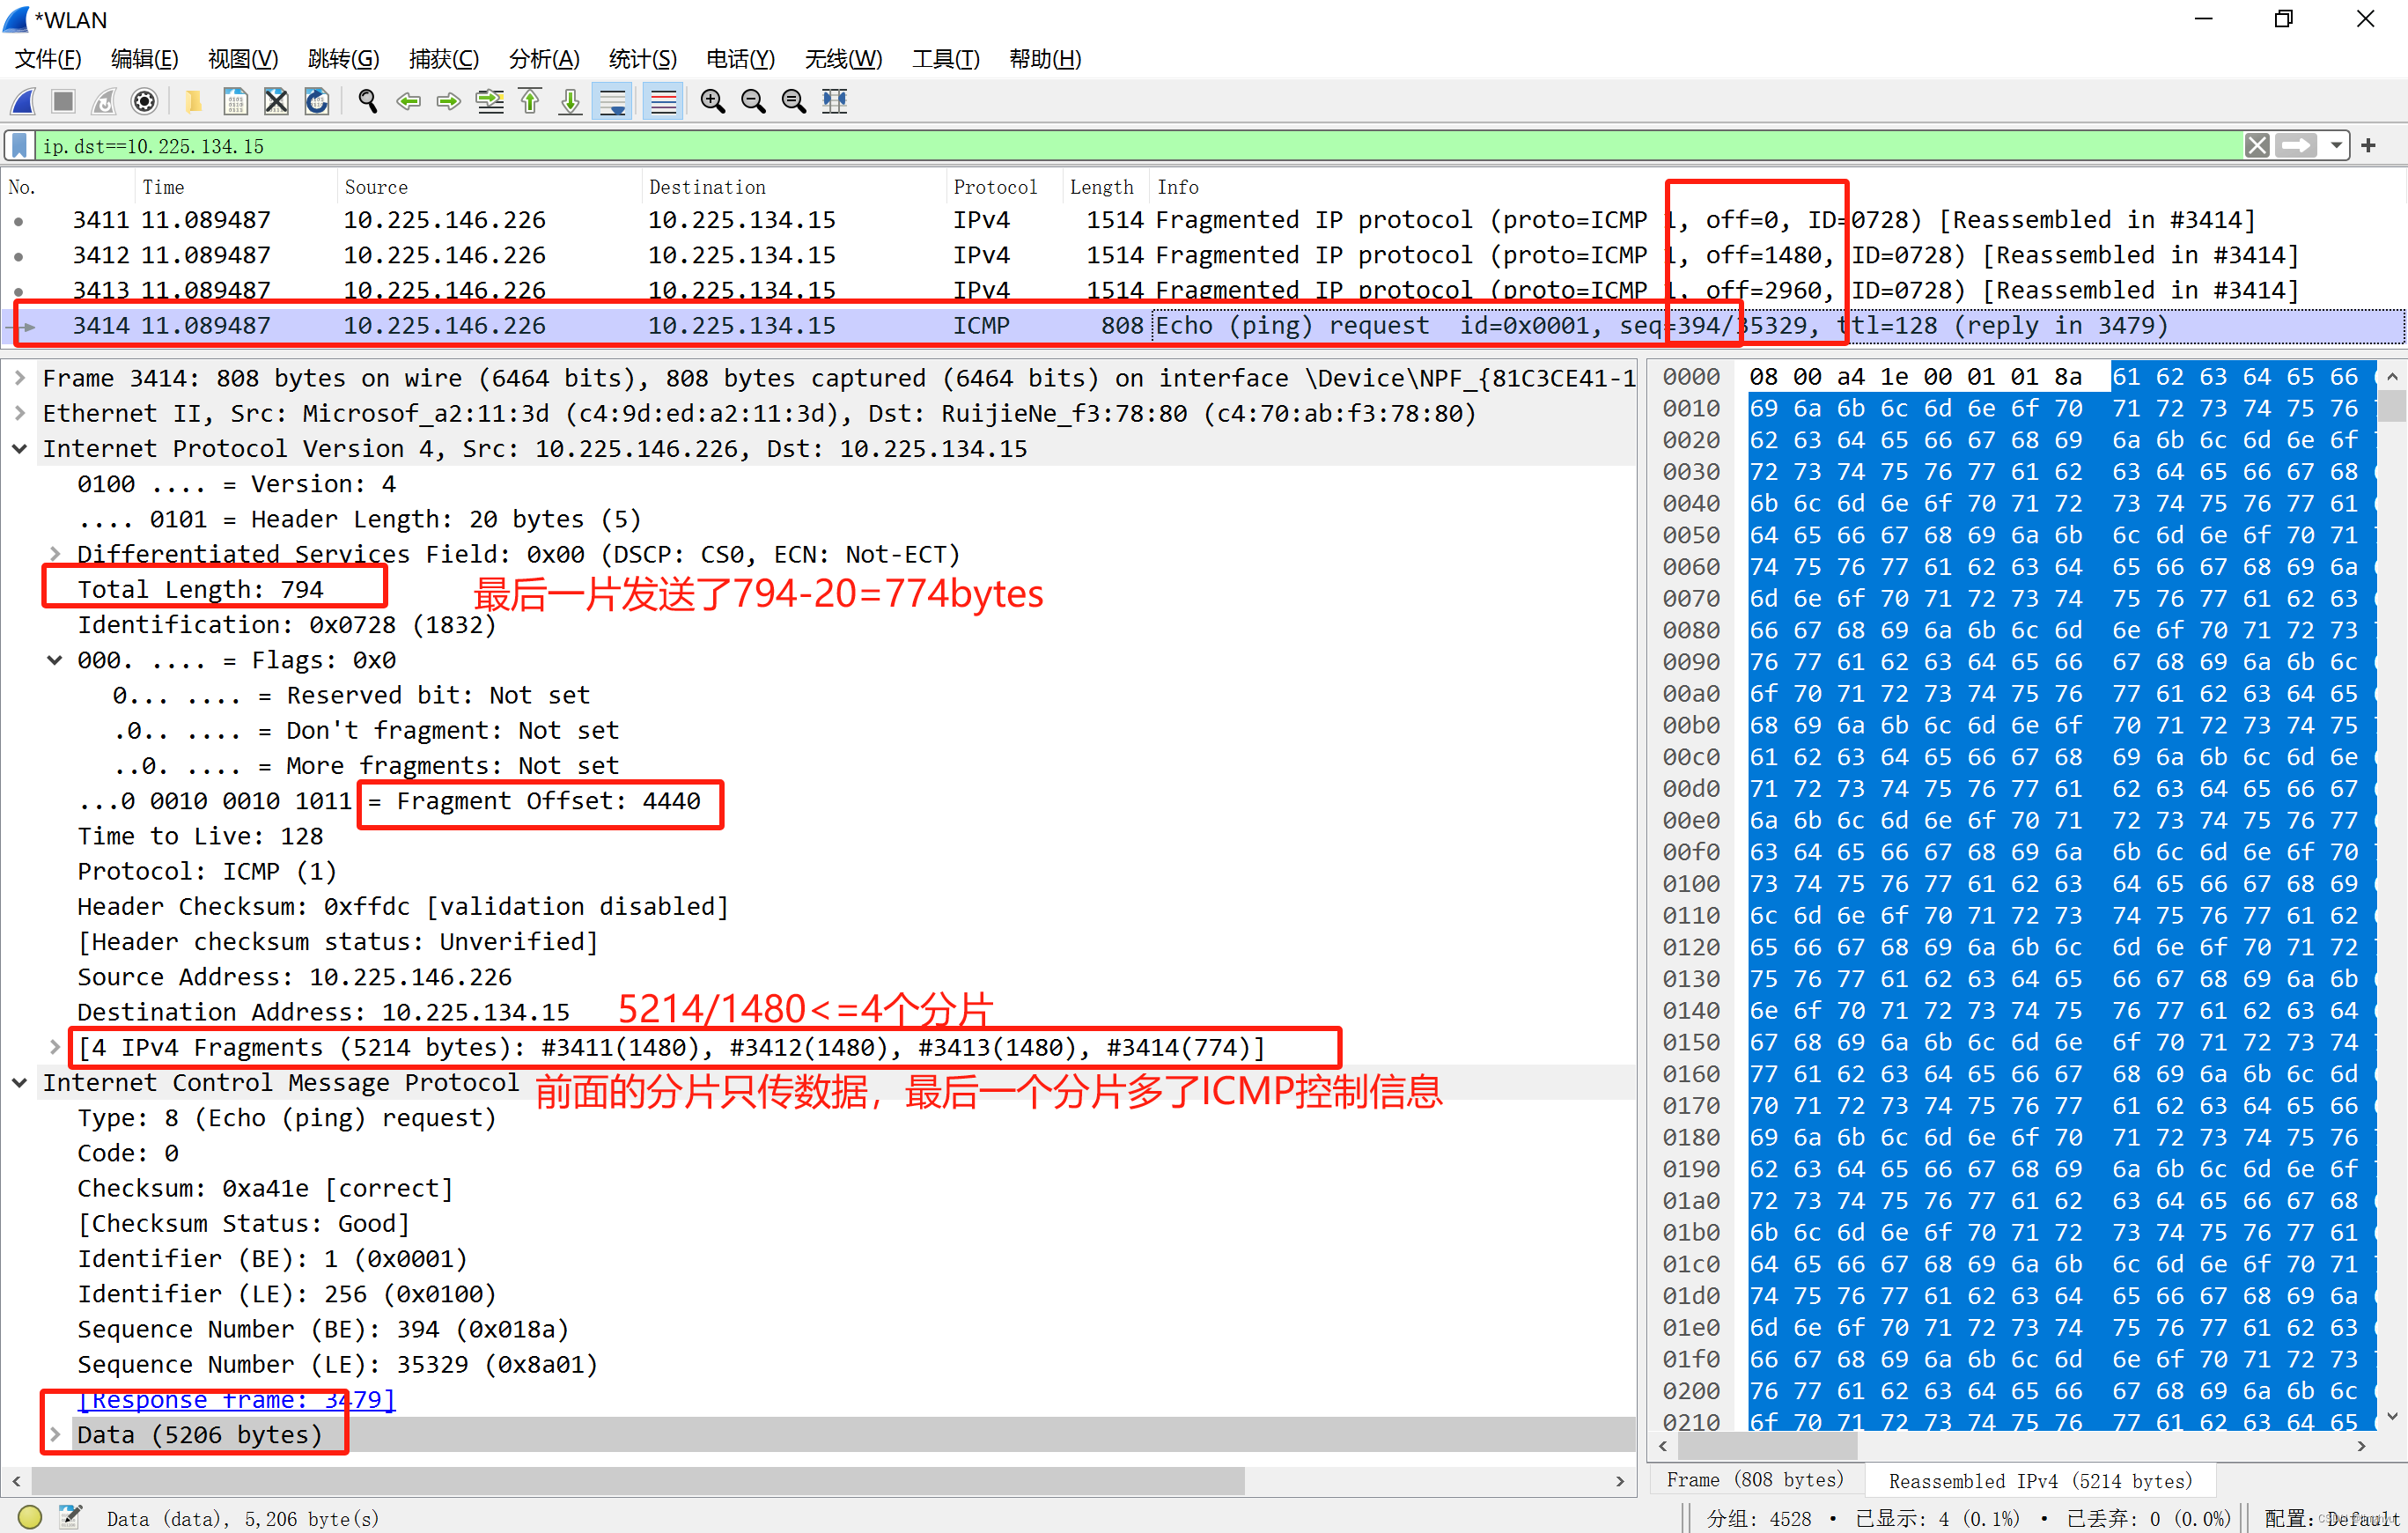The height and width of the screenshot is (1533, 2408).
Task: Switch to Reassembled IPv4 (5214 bytes) tab
Action: coord(2039,1480)
